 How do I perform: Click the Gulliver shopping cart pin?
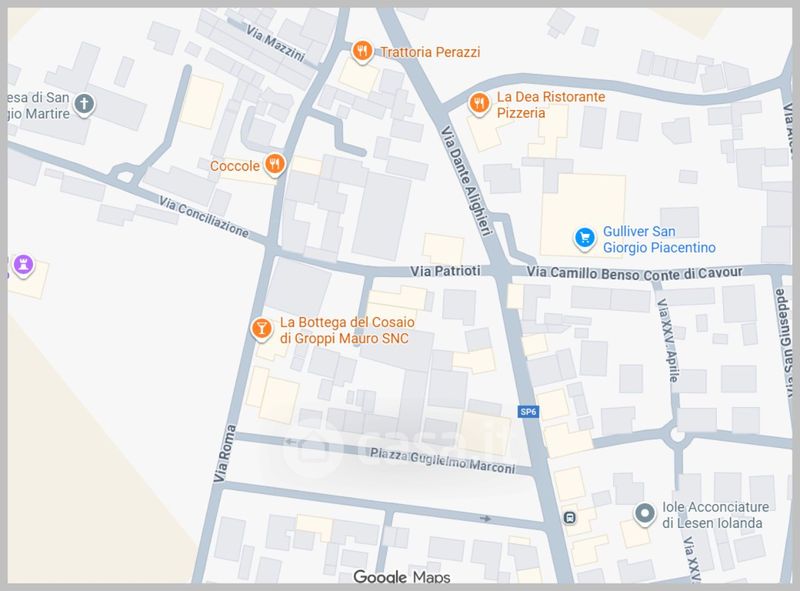point(585,238)
